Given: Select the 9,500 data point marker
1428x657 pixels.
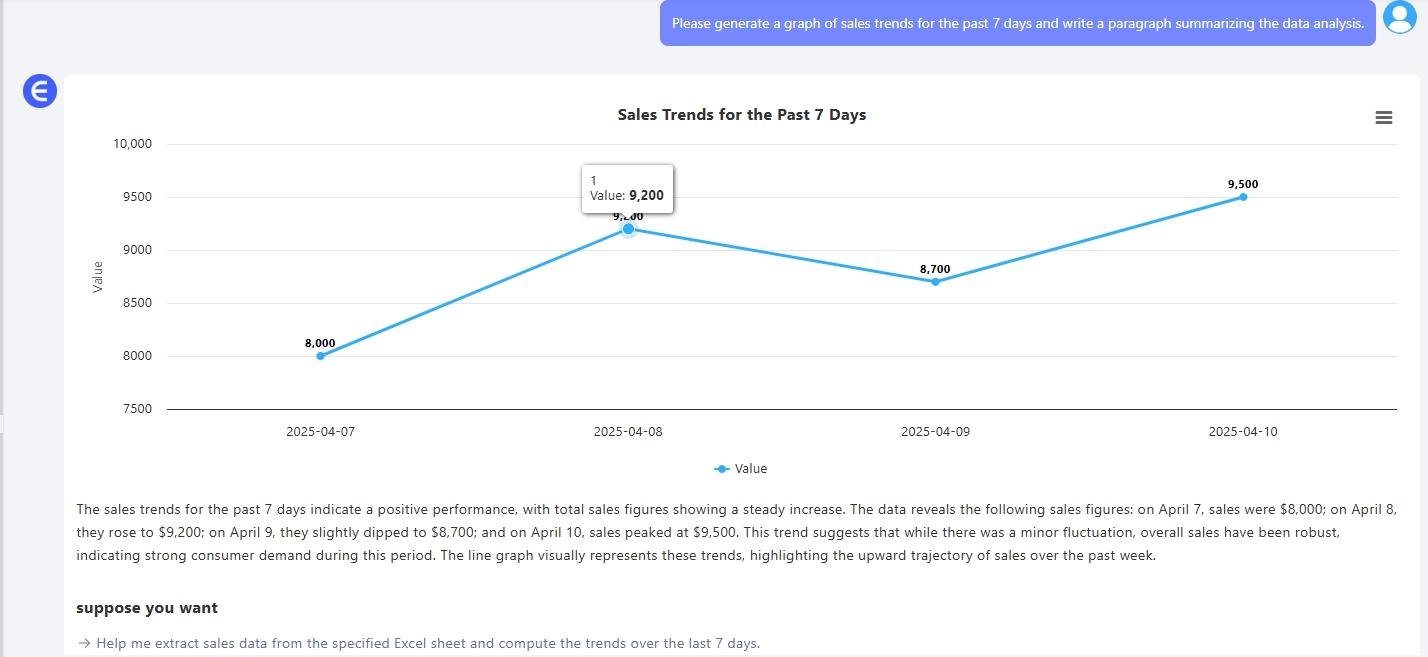Looking at the screenshot, I should pyautogui.click(x=1243, y=197).
